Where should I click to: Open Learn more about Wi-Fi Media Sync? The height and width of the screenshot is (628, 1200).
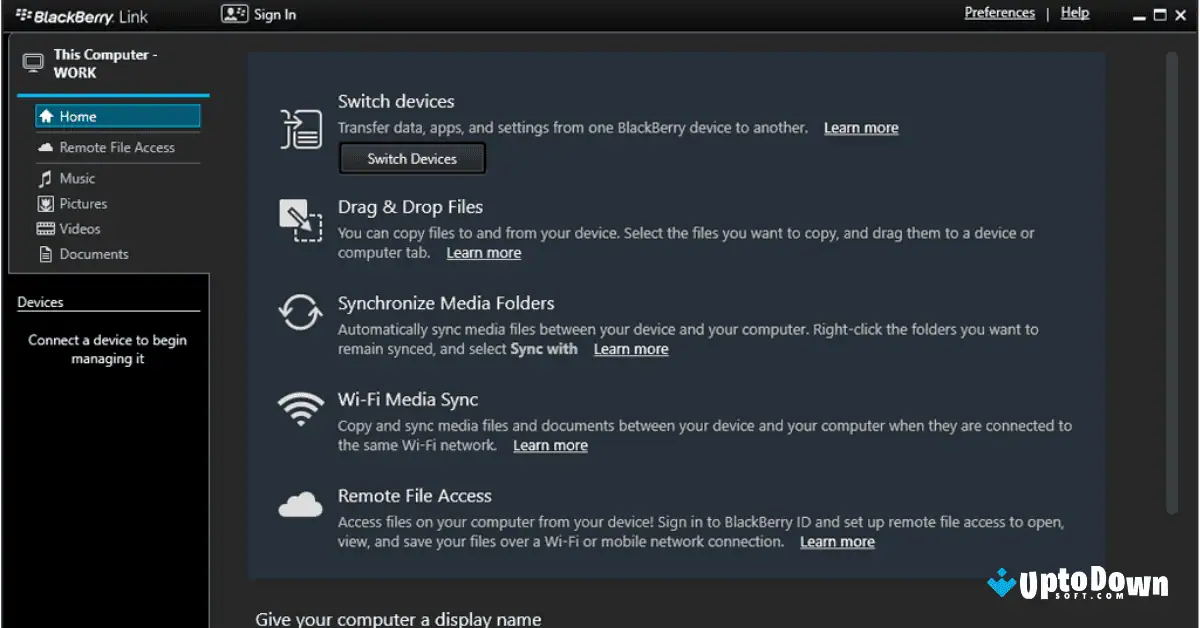coord(550,445)
